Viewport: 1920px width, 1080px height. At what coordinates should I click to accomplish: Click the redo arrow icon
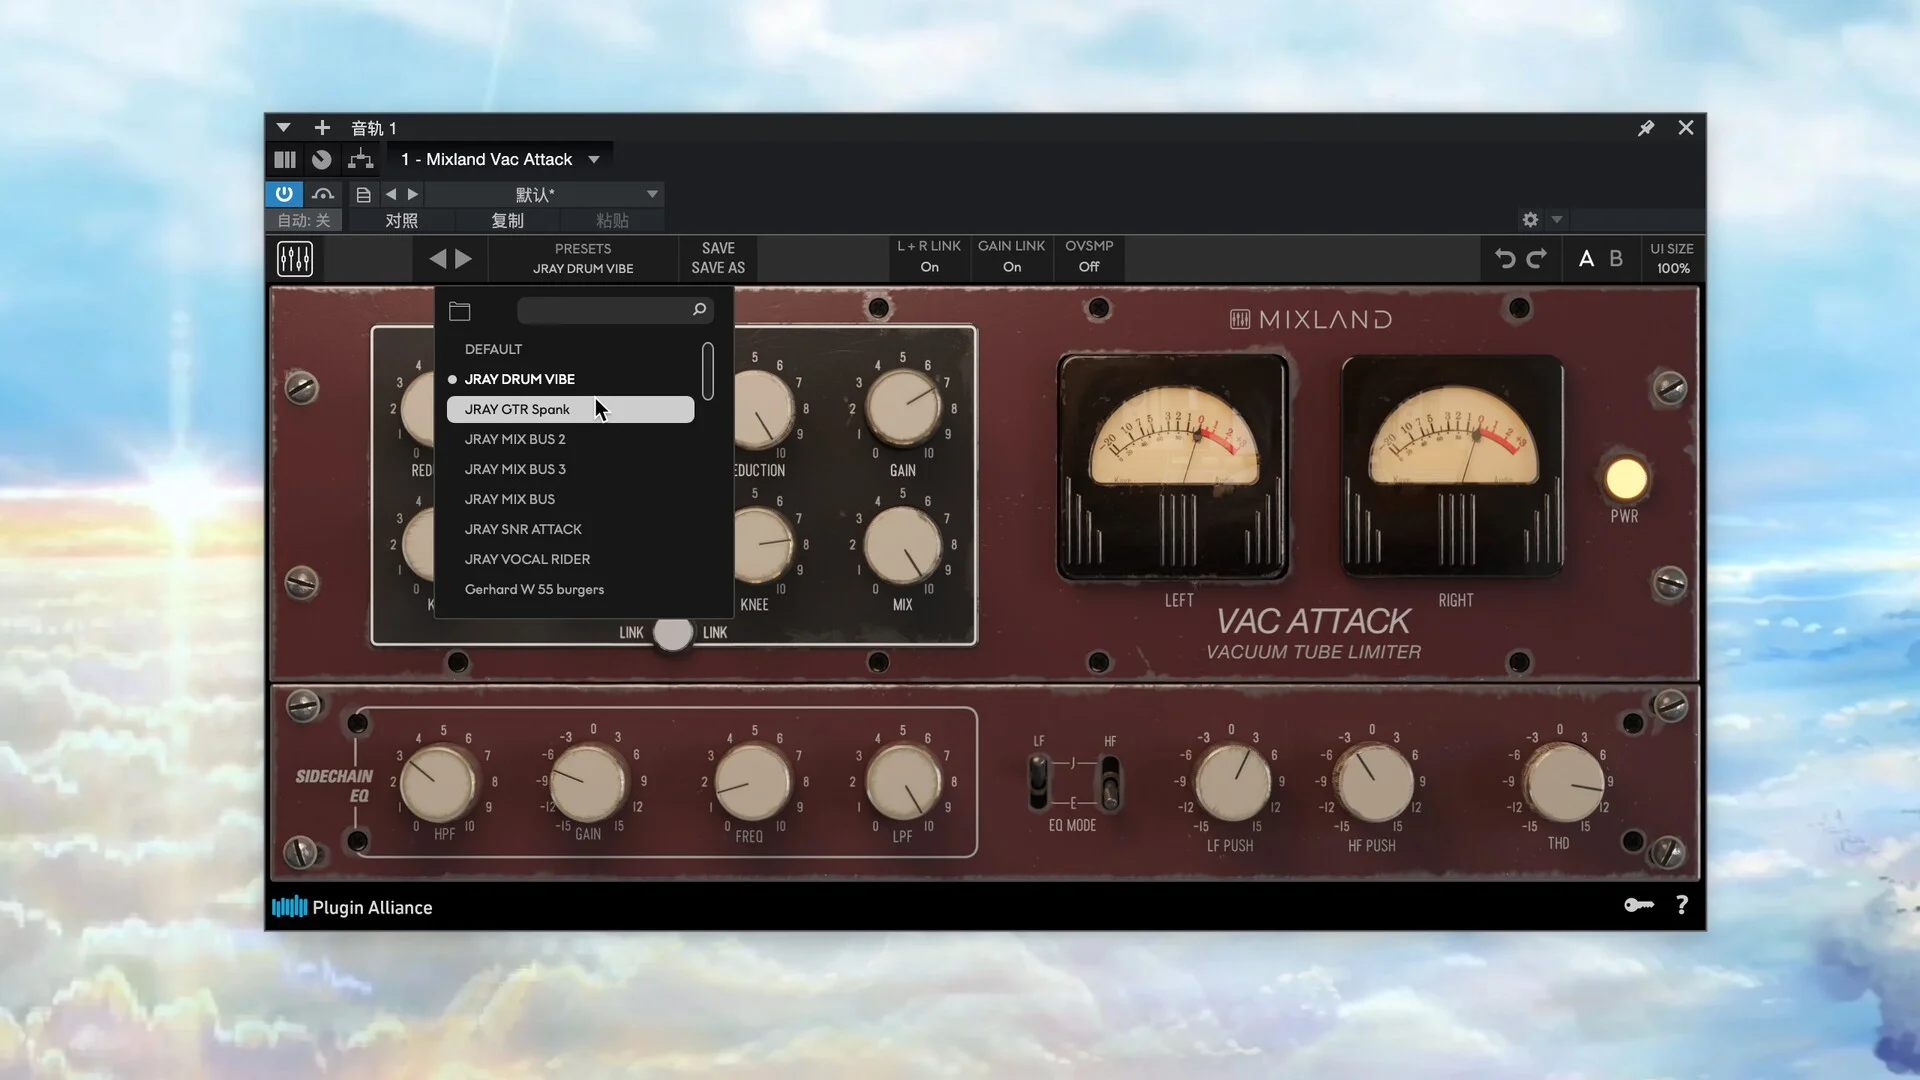[x=1537, y=259]
